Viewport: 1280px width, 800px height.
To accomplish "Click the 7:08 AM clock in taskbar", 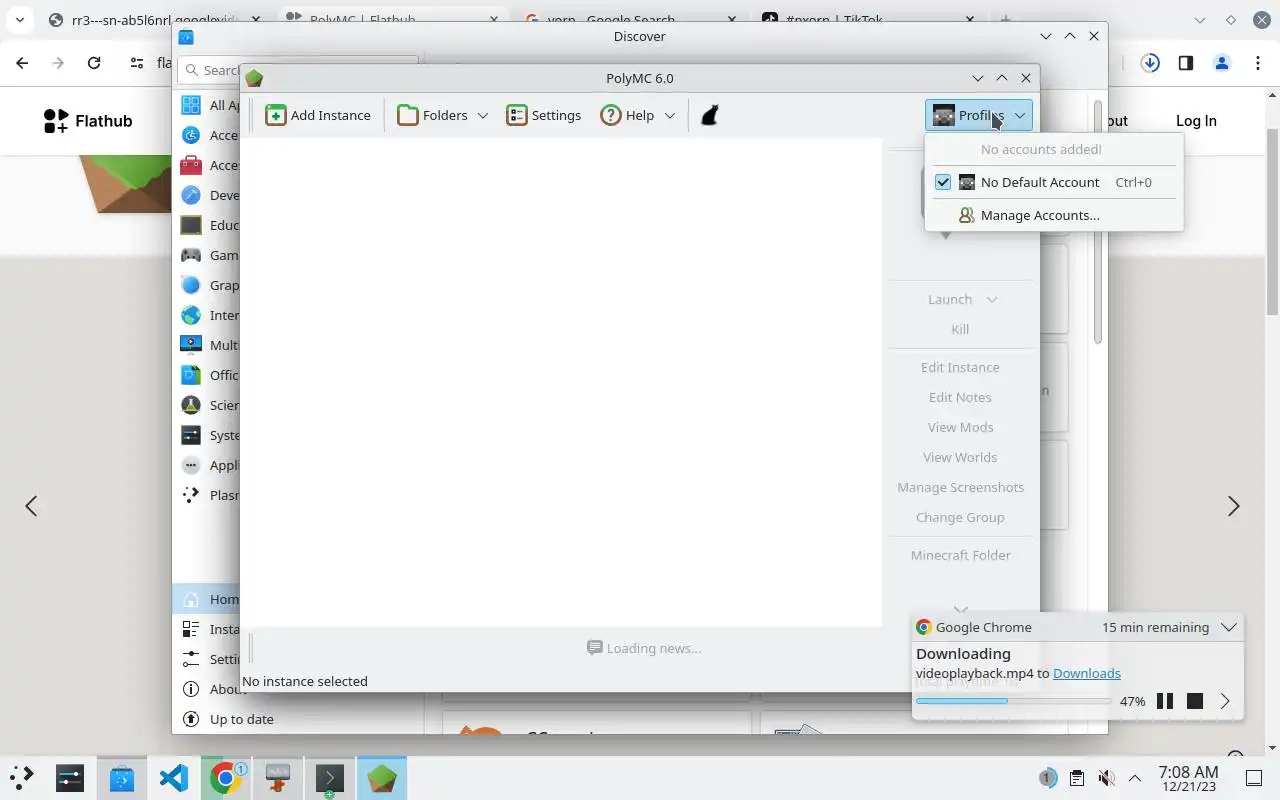I will click(x=1188, y=777).
